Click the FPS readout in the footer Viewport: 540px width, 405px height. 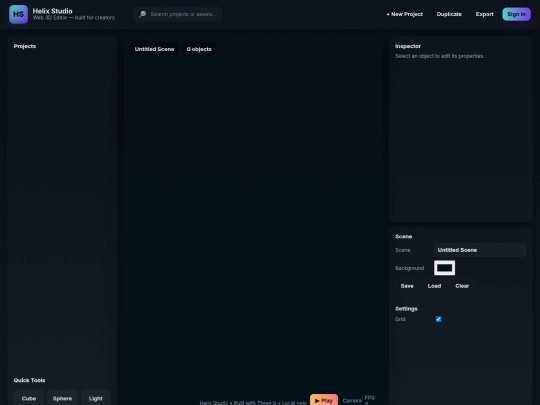[x=370, y=400]
